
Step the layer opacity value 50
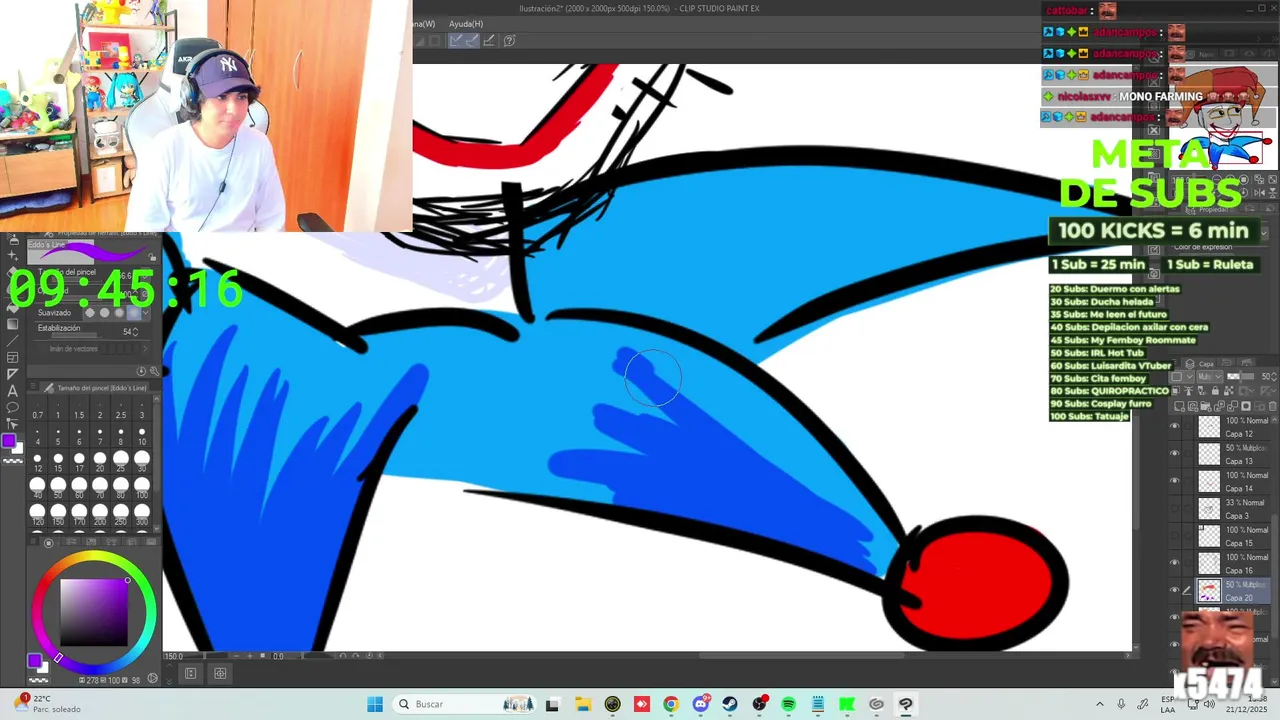[x=1275, y=377]
